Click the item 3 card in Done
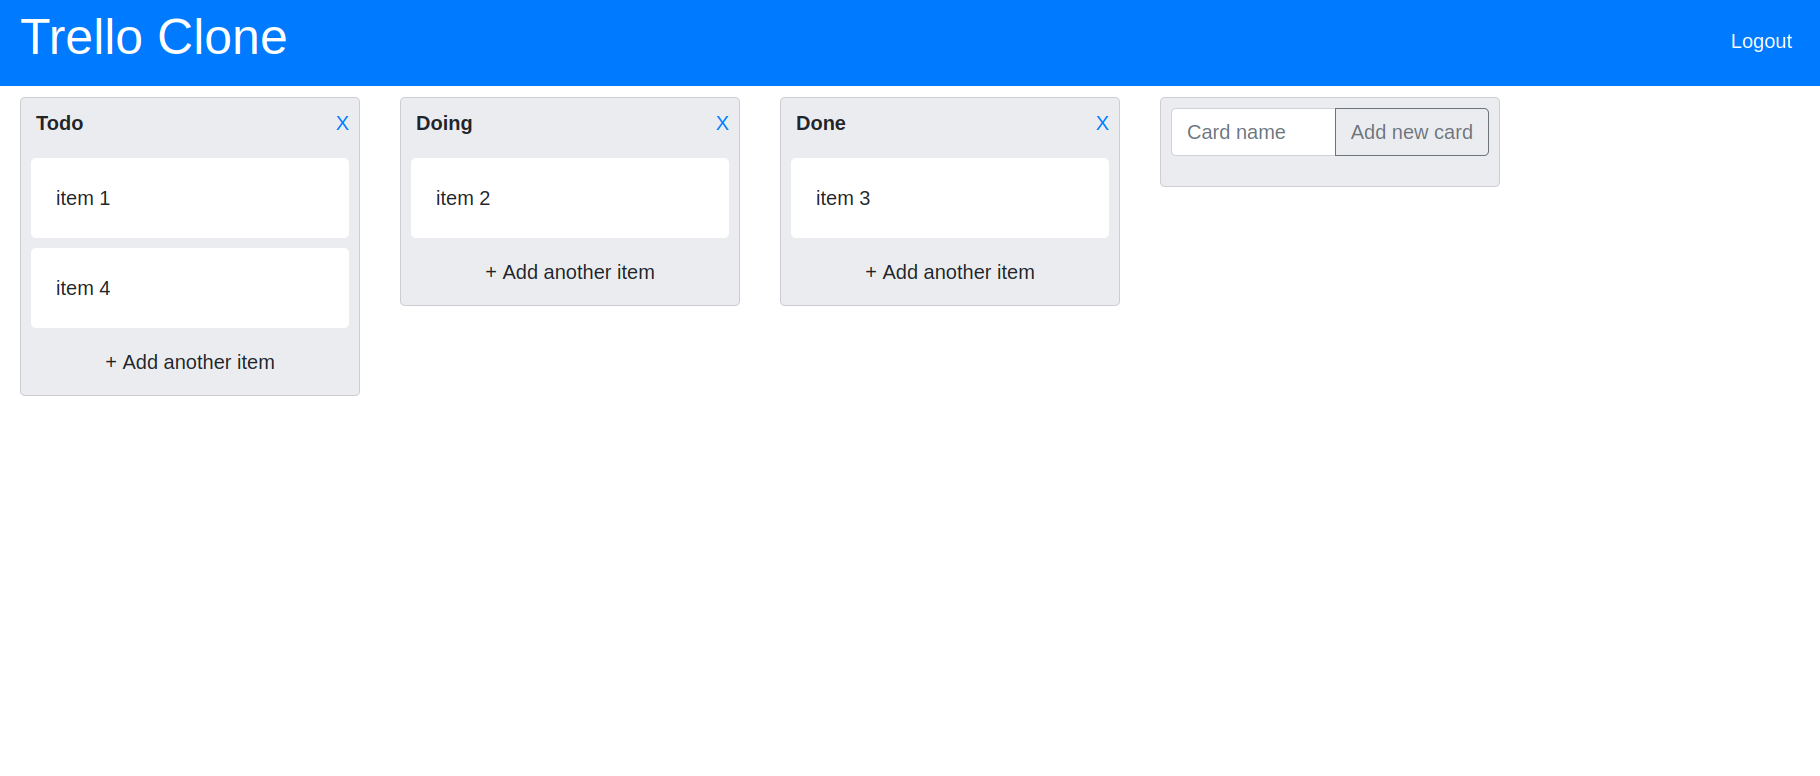This screenshot has width=1820, height=776. pyautogui.click(x=950, y=198)
